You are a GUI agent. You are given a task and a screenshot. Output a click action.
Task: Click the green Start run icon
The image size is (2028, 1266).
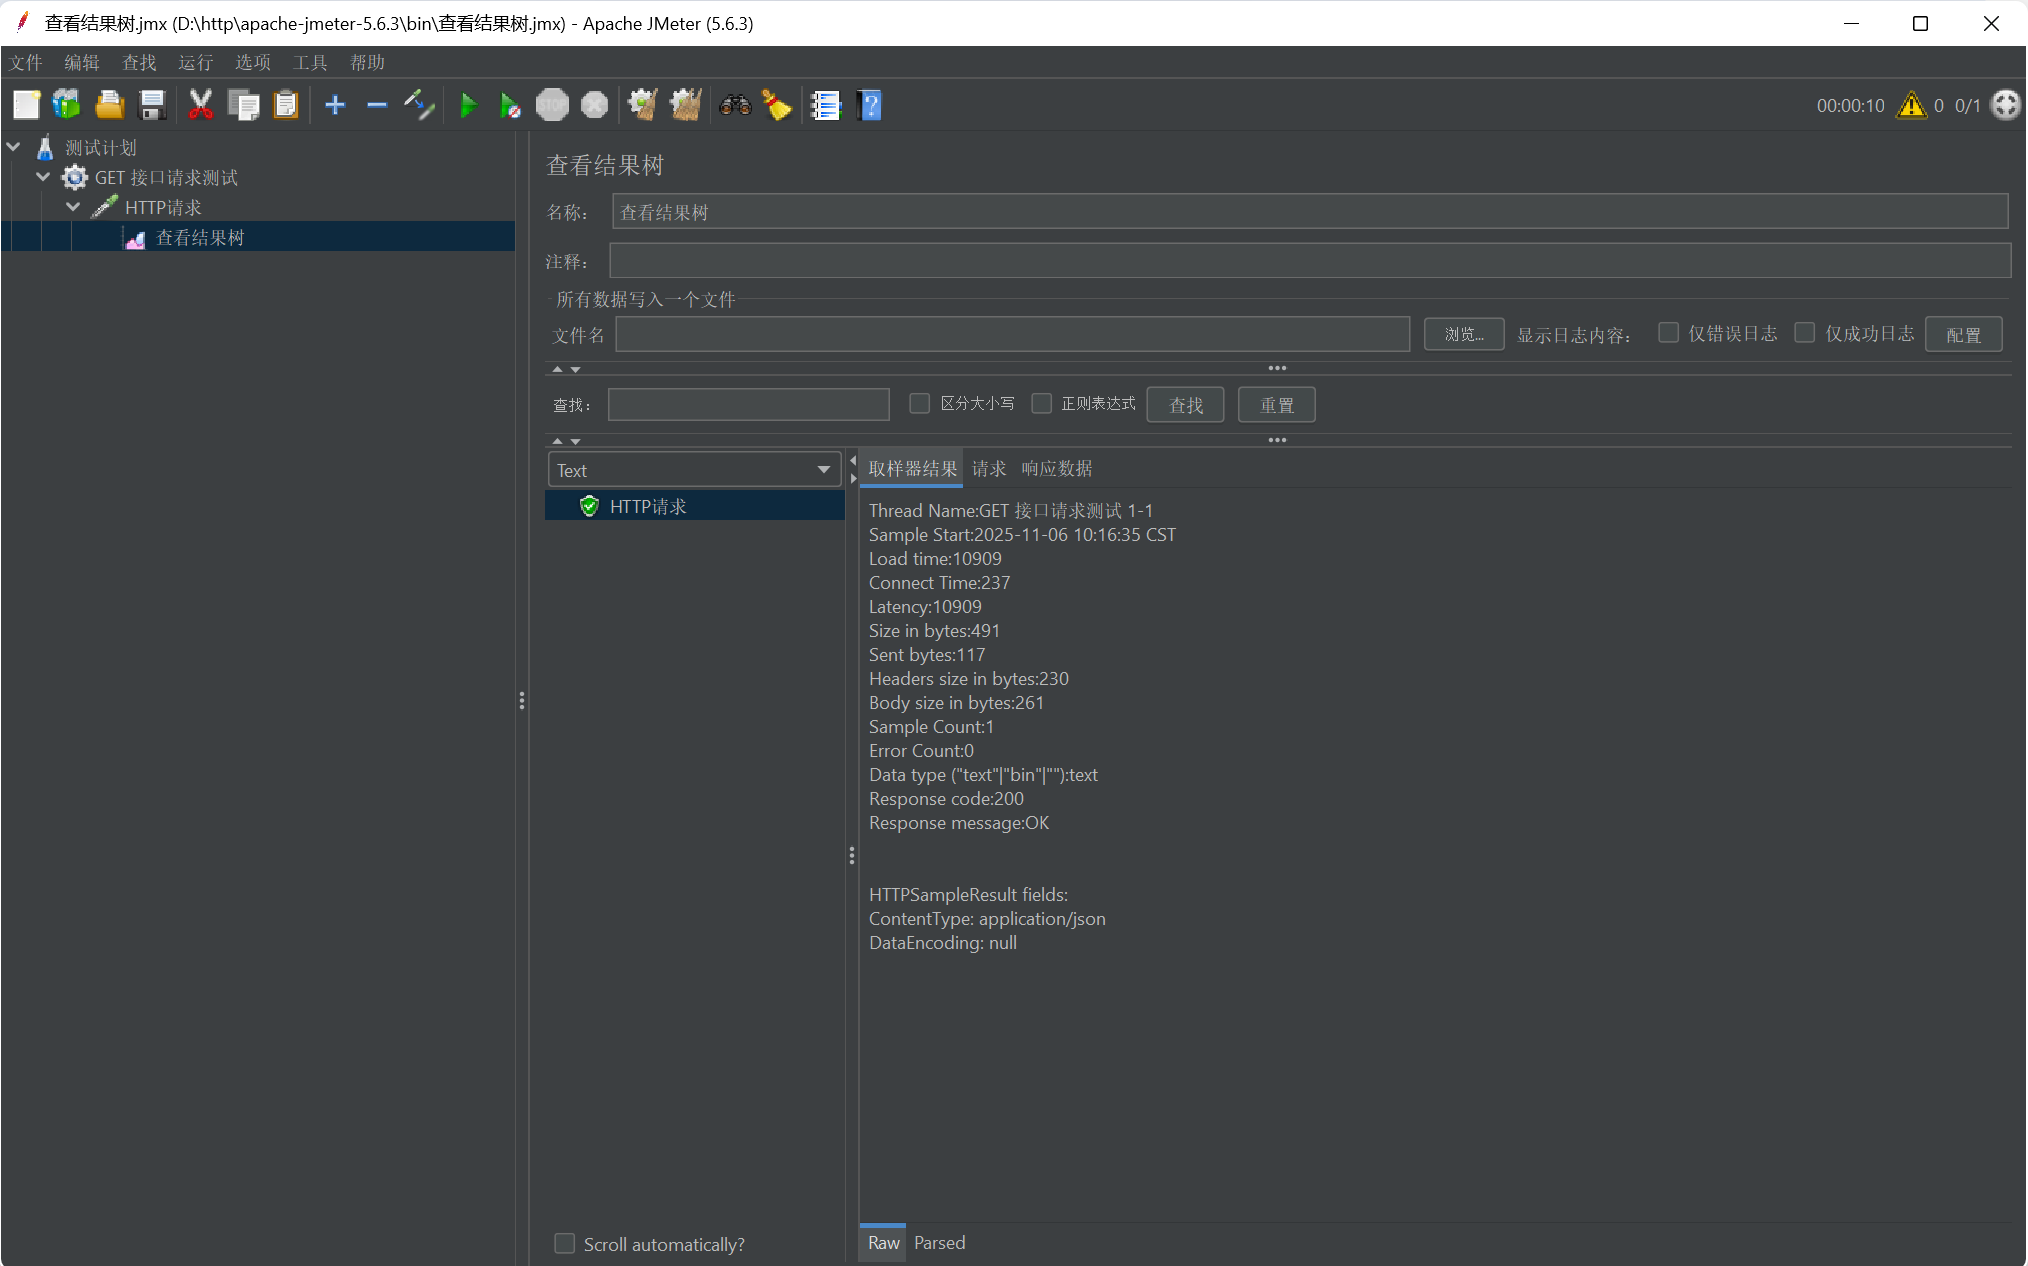467,105
